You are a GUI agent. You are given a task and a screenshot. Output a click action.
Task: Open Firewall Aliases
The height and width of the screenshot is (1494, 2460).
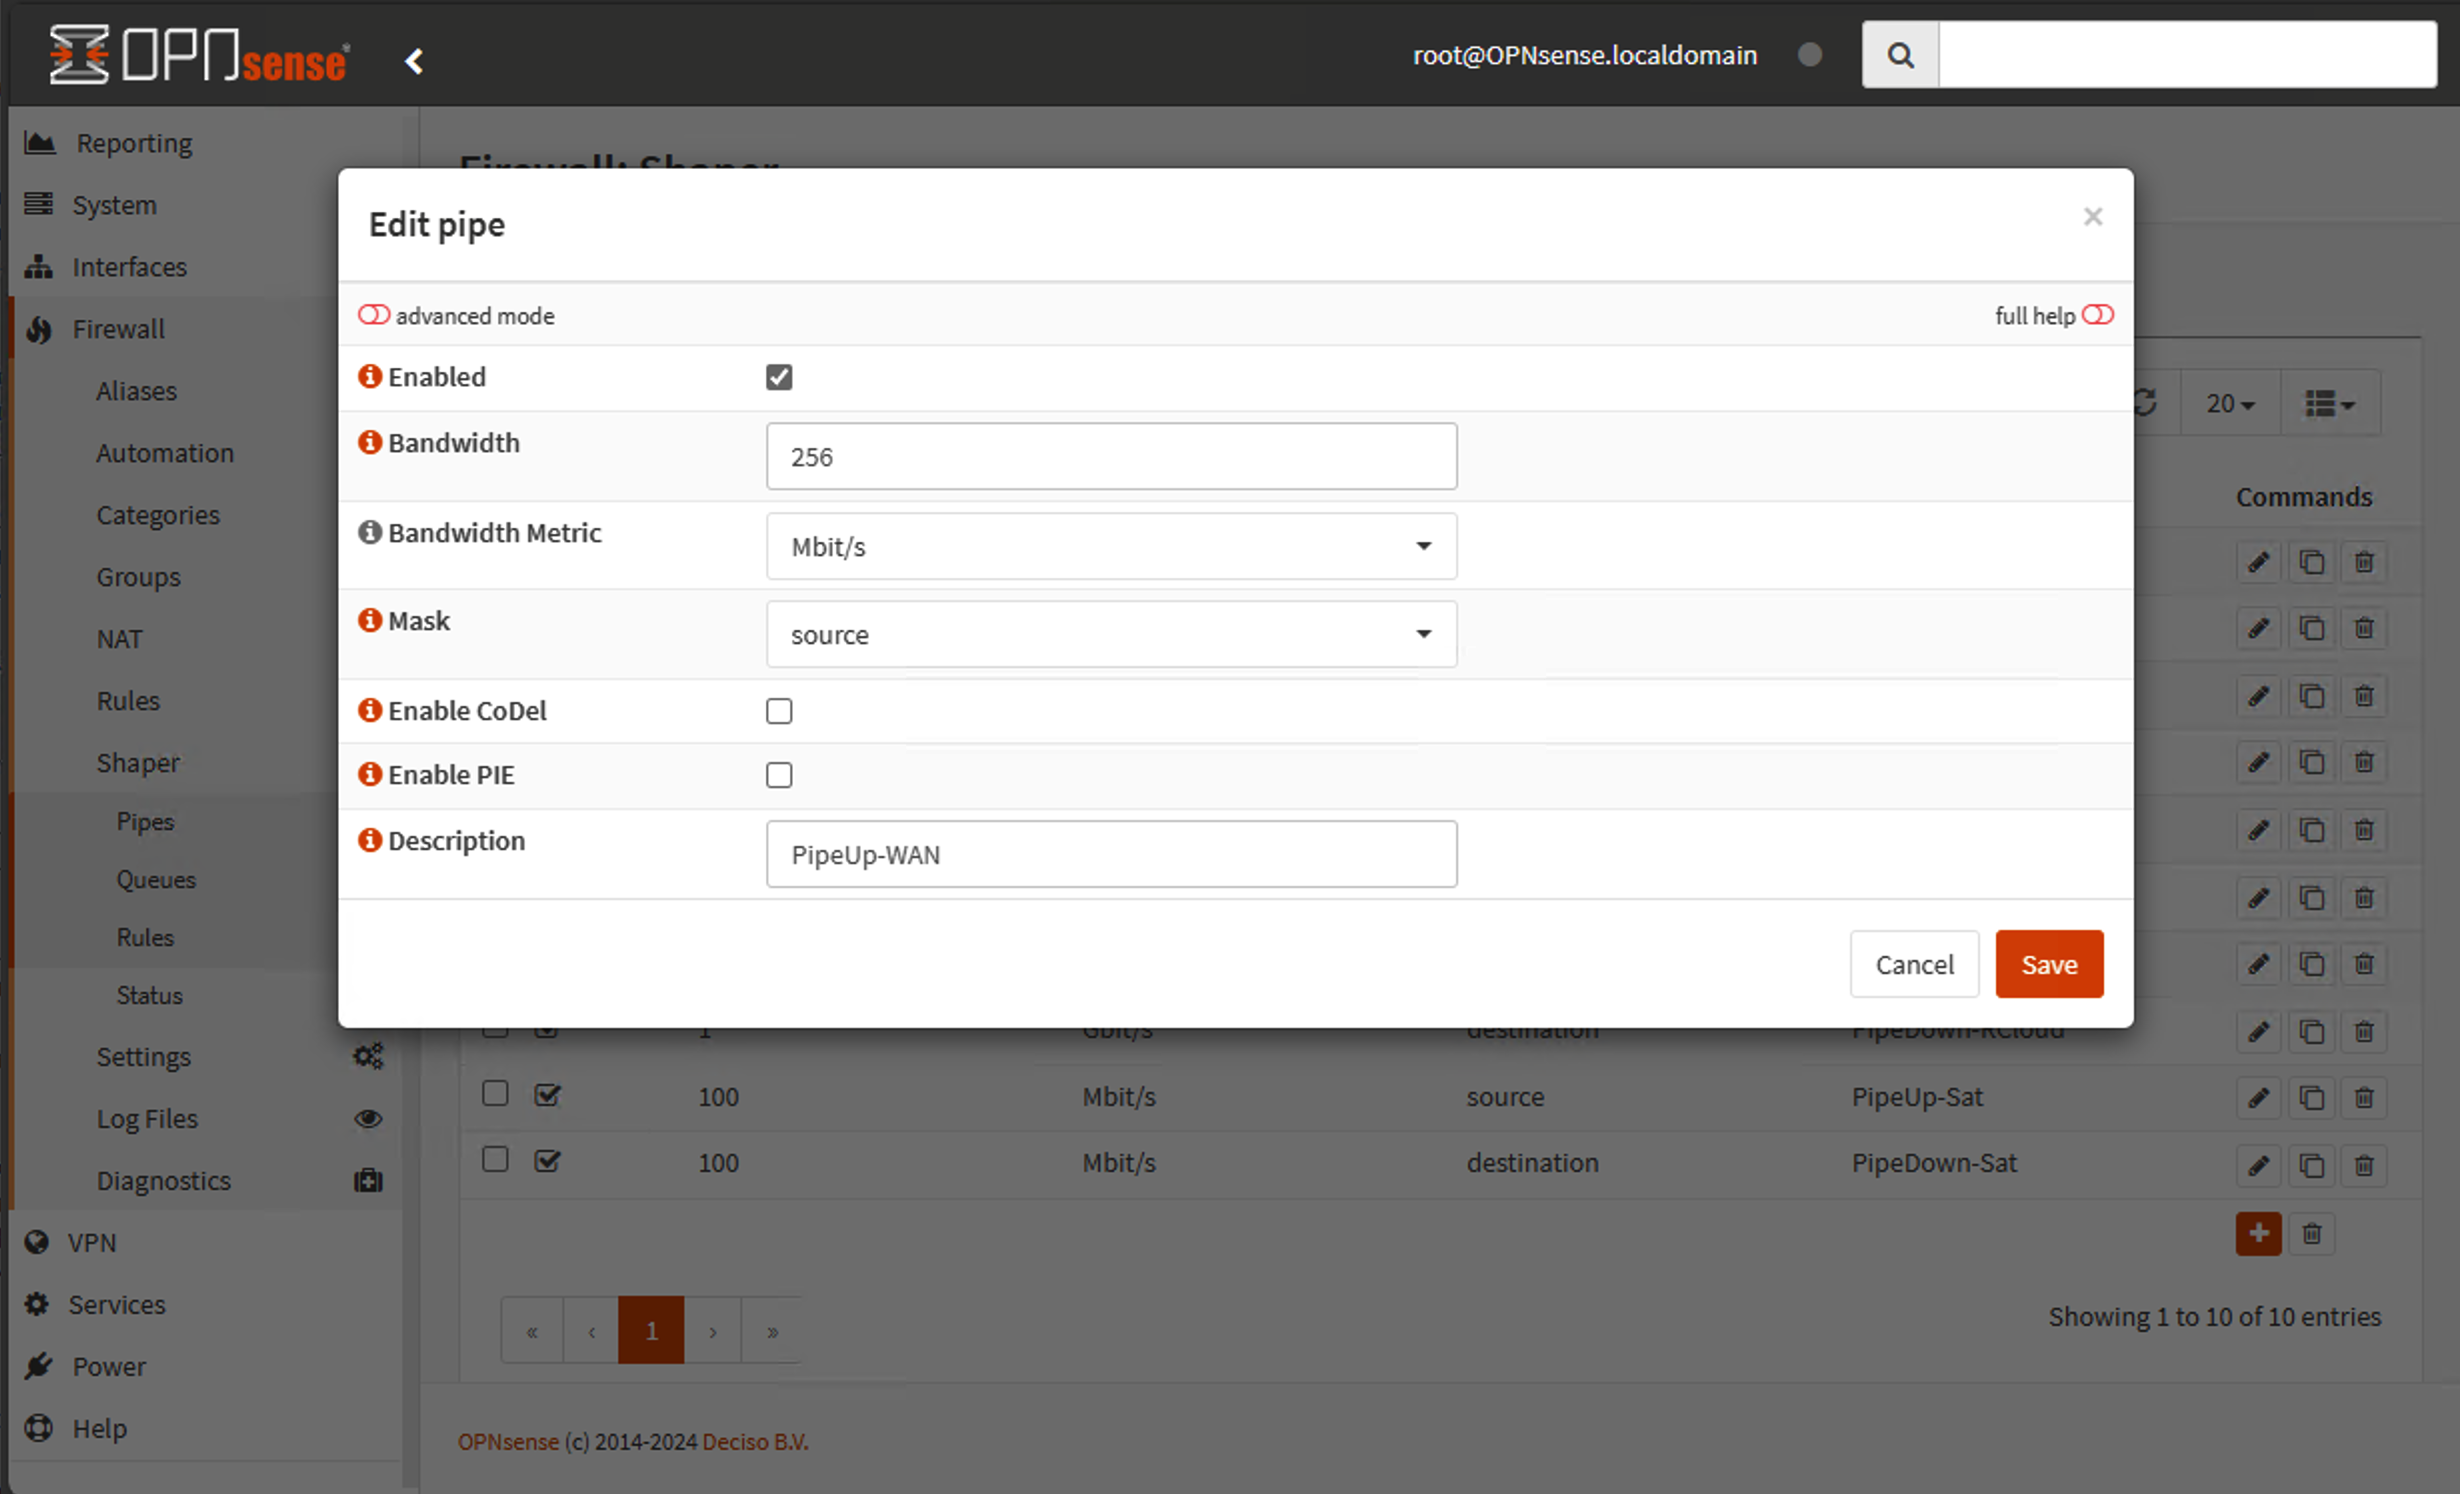pos(136,391)
